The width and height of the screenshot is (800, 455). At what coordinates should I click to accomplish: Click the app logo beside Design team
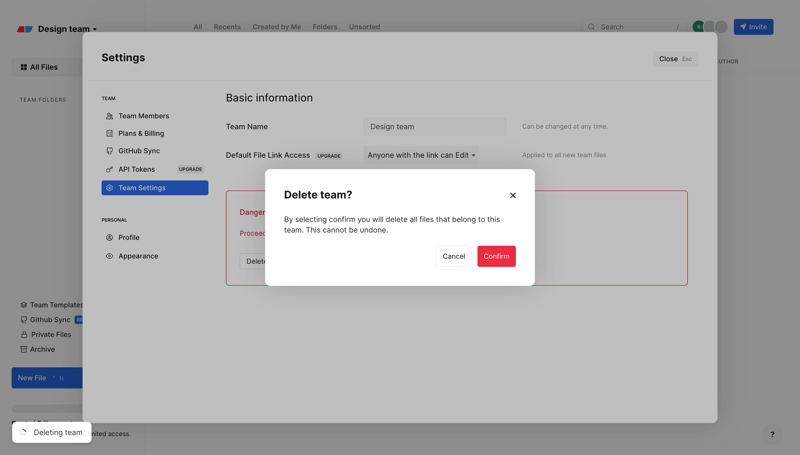(x=24, y=29)
